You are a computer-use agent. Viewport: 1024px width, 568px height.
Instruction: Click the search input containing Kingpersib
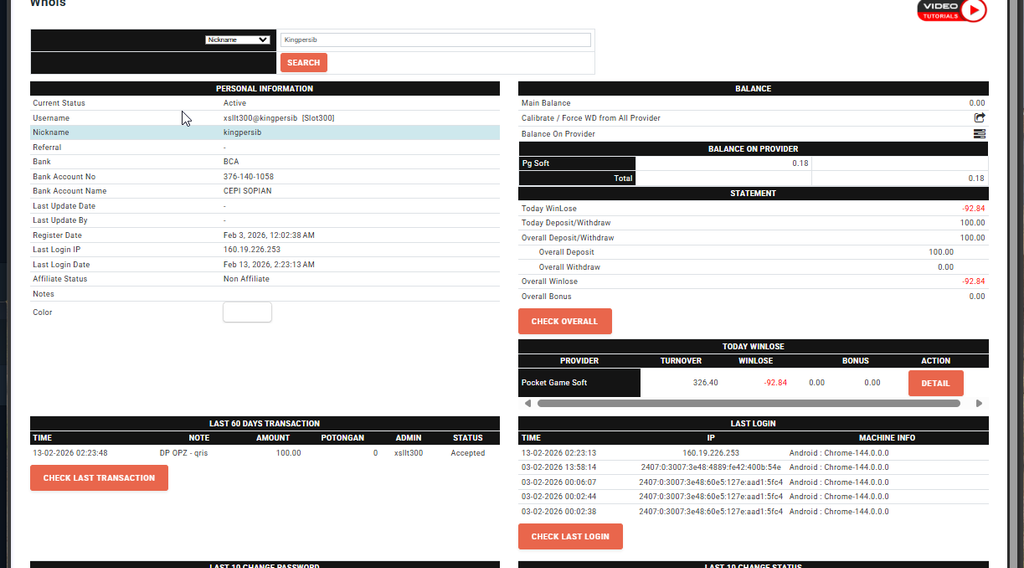tap(436, 40)
